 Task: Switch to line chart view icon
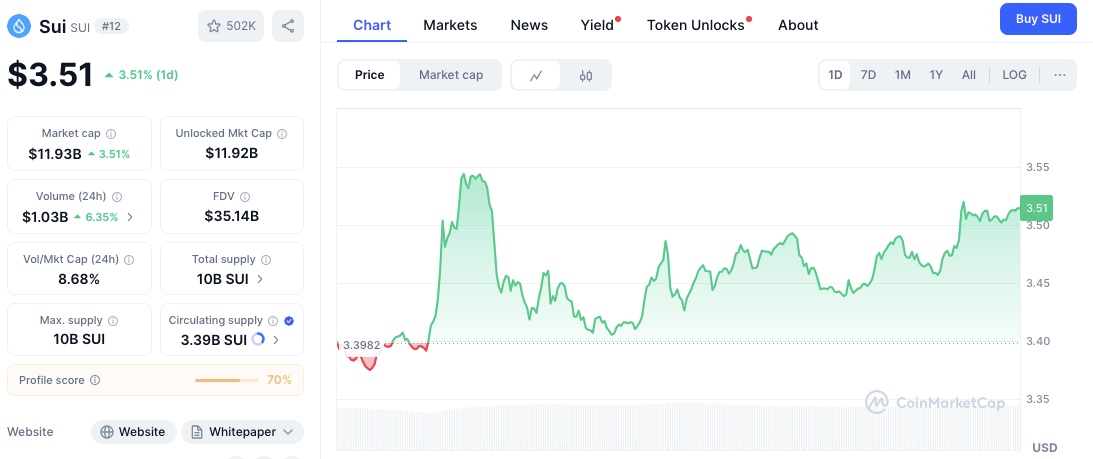pyautogui.click(x=537, y=75)
